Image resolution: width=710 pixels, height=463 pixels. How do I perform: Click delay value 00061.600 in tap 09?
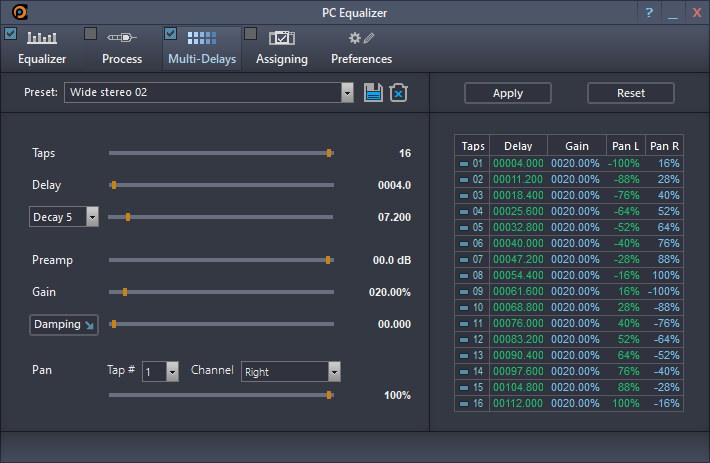click(x=518, y=291)
